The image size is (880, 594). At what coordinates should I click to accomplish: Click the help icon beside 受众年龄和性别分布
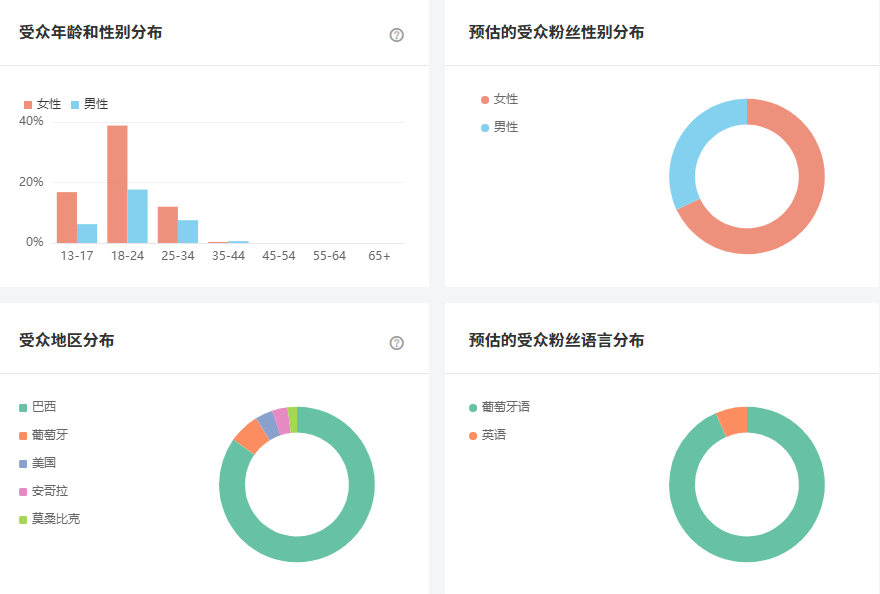point(396,35)
